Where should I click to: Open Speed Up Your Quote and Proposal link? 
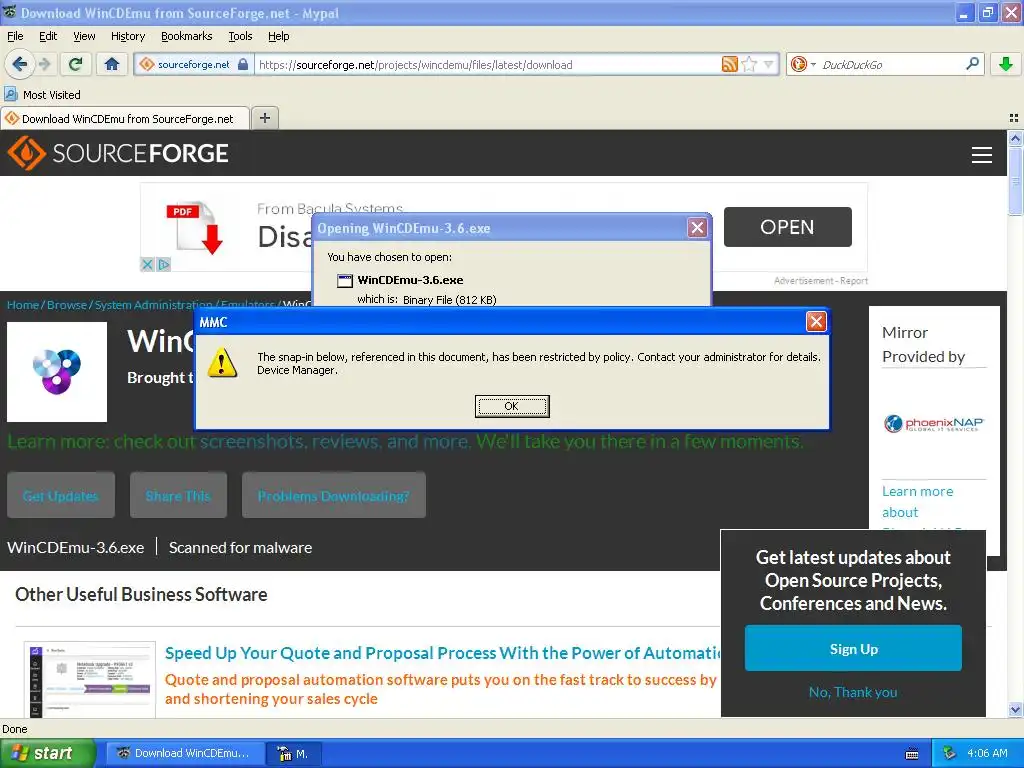coord(442,653)
